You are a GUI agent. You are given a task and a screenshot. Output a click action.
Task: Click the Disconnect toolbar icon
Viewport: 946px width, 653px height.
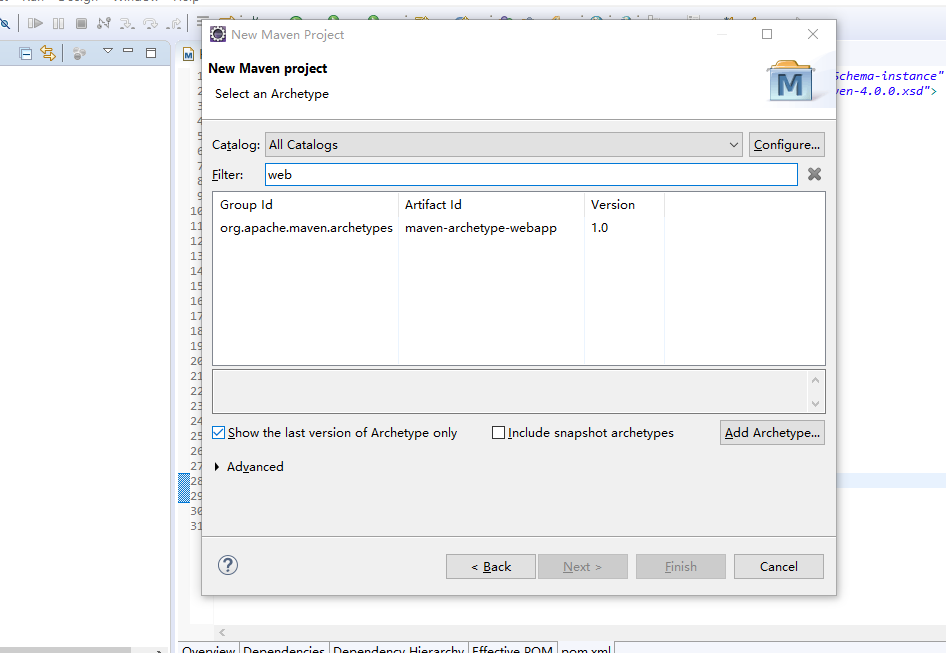[104, 24]
